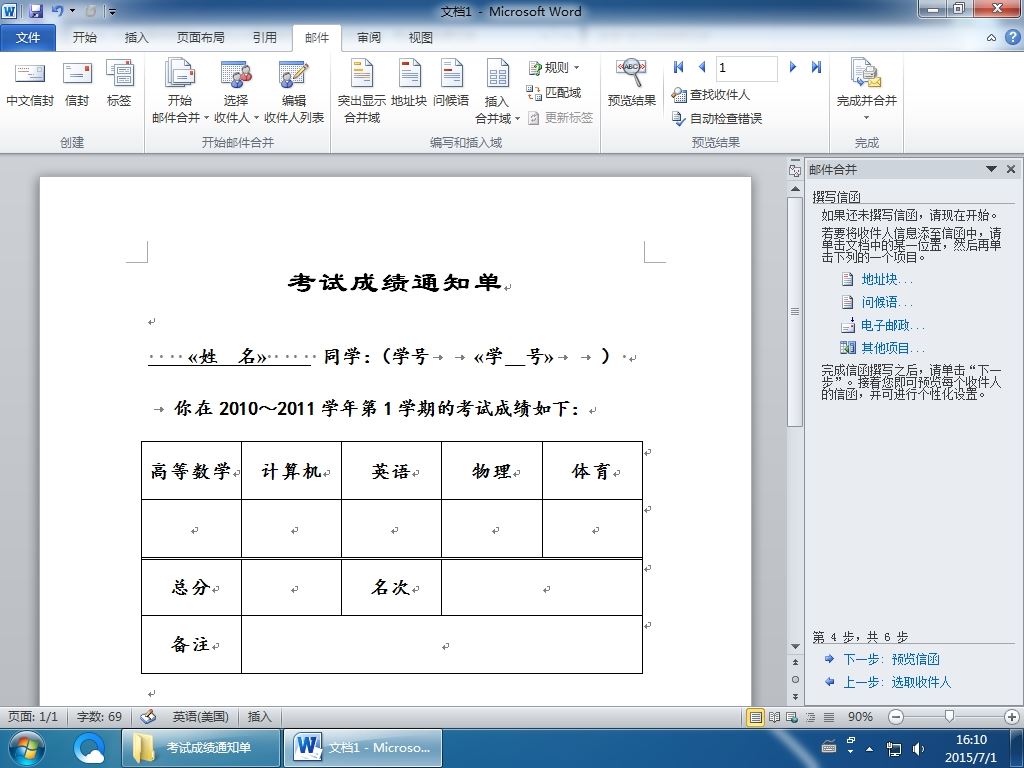Switch to References (引用) tab

(x=264, y=38)
